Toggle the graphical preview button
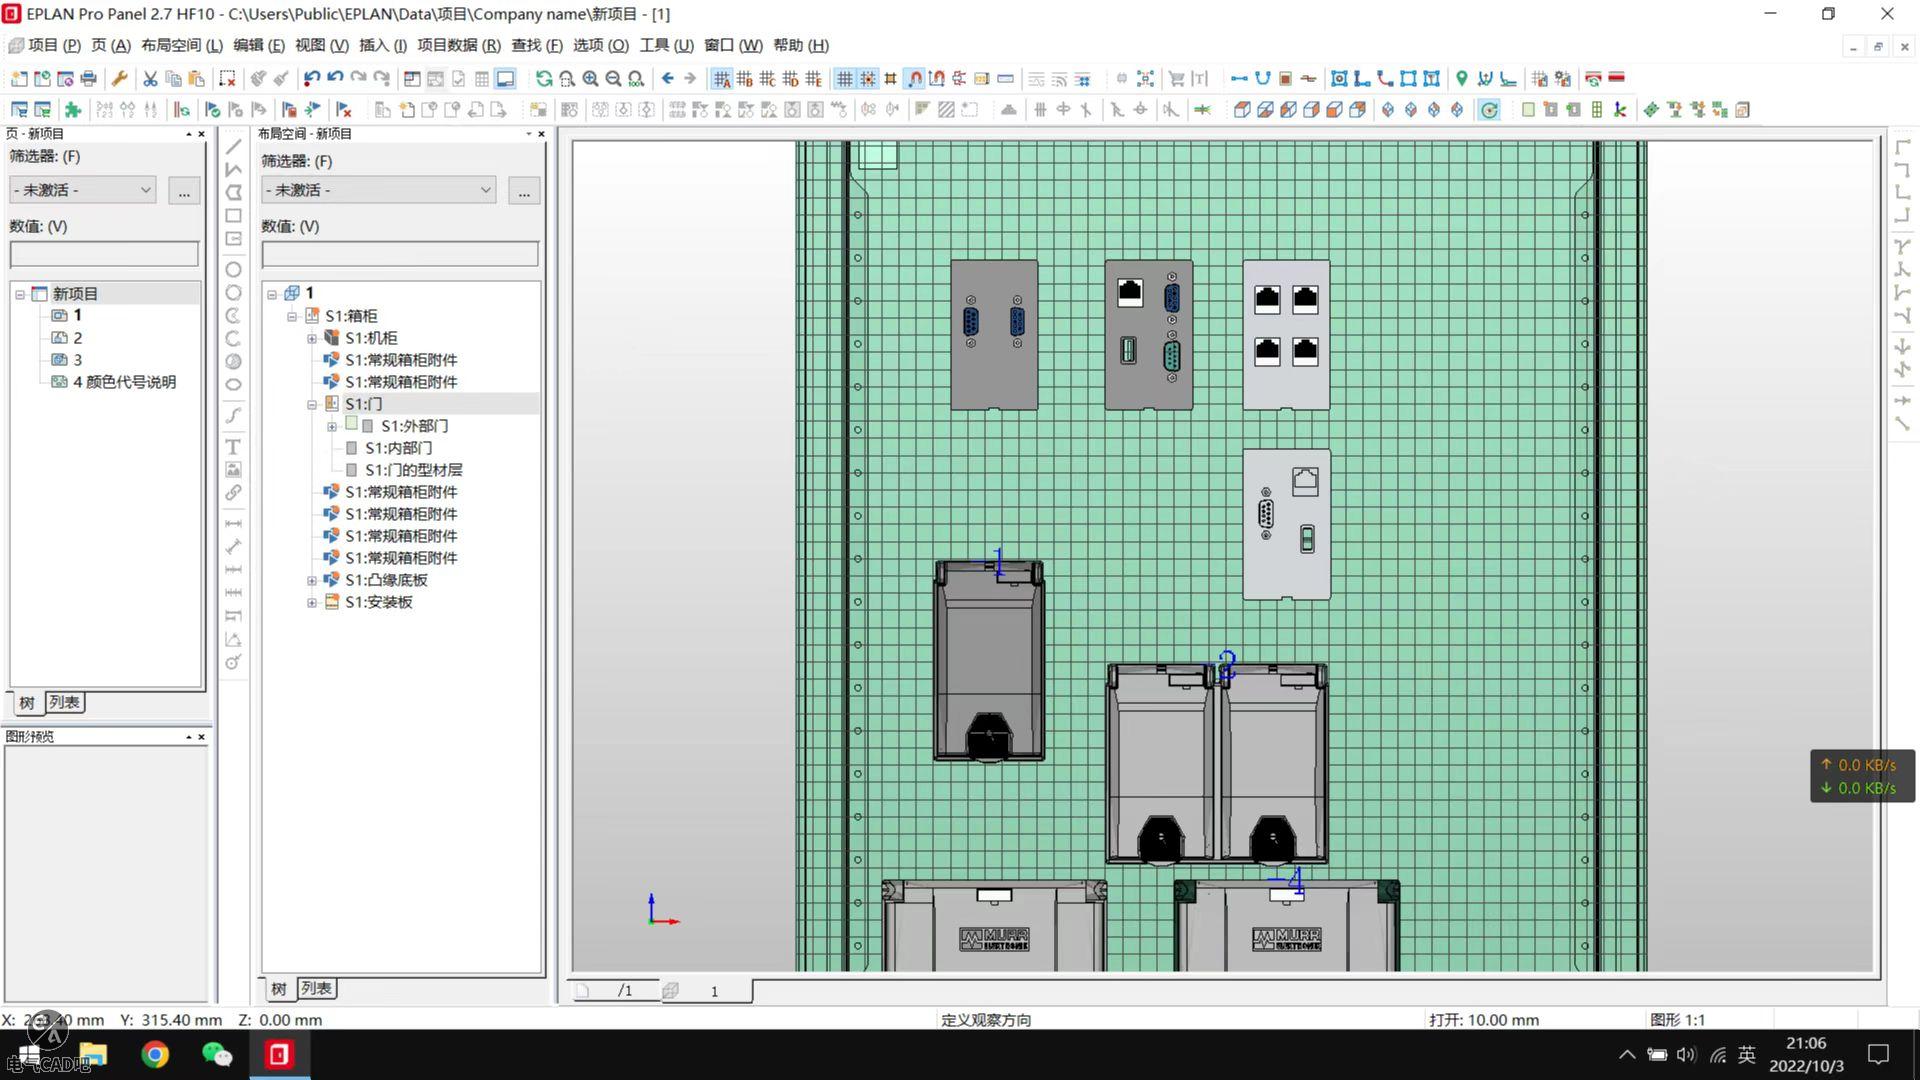Image resolution: width=1920 pixels, height=1080 pixels. pos(506,78)
